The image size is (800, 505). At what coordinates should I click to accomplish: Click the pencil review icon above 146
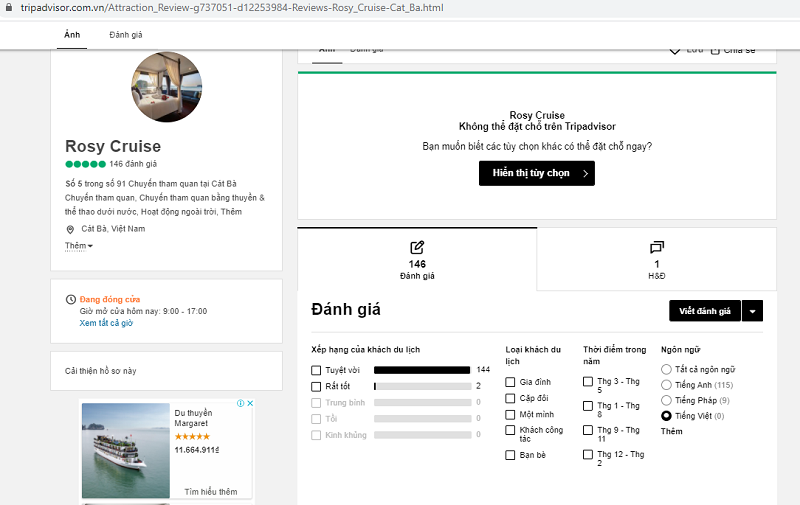(x=417, y=247)
